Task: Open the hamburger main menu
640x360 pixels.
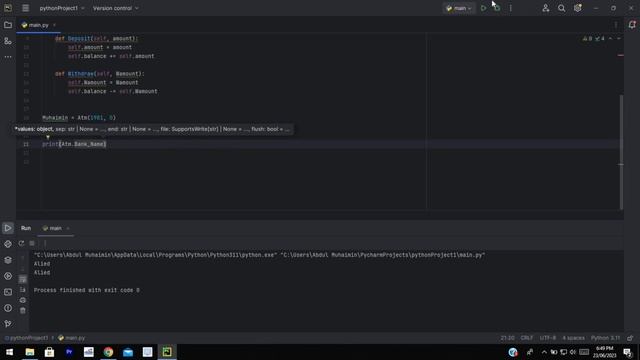Action: [x=25, y=8]
